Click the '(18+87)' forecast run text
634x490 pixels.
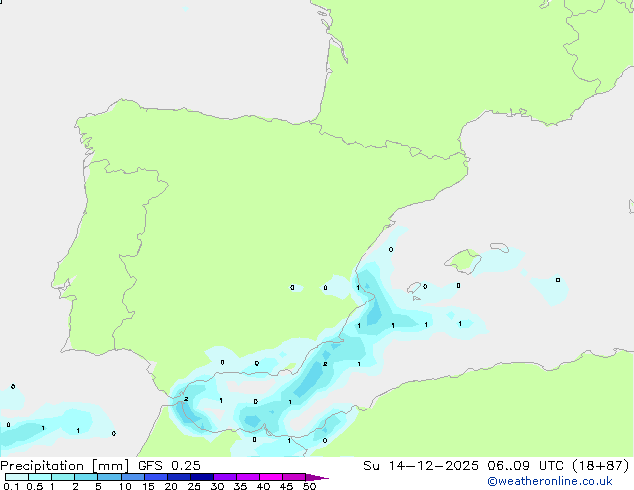point(601,466)
